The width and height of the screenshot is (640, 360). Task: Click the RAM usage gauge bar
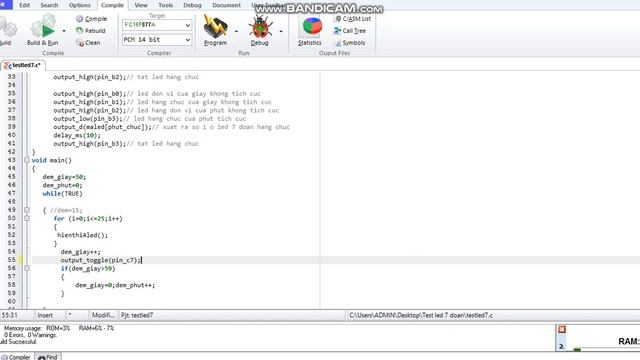pos(606,350)
